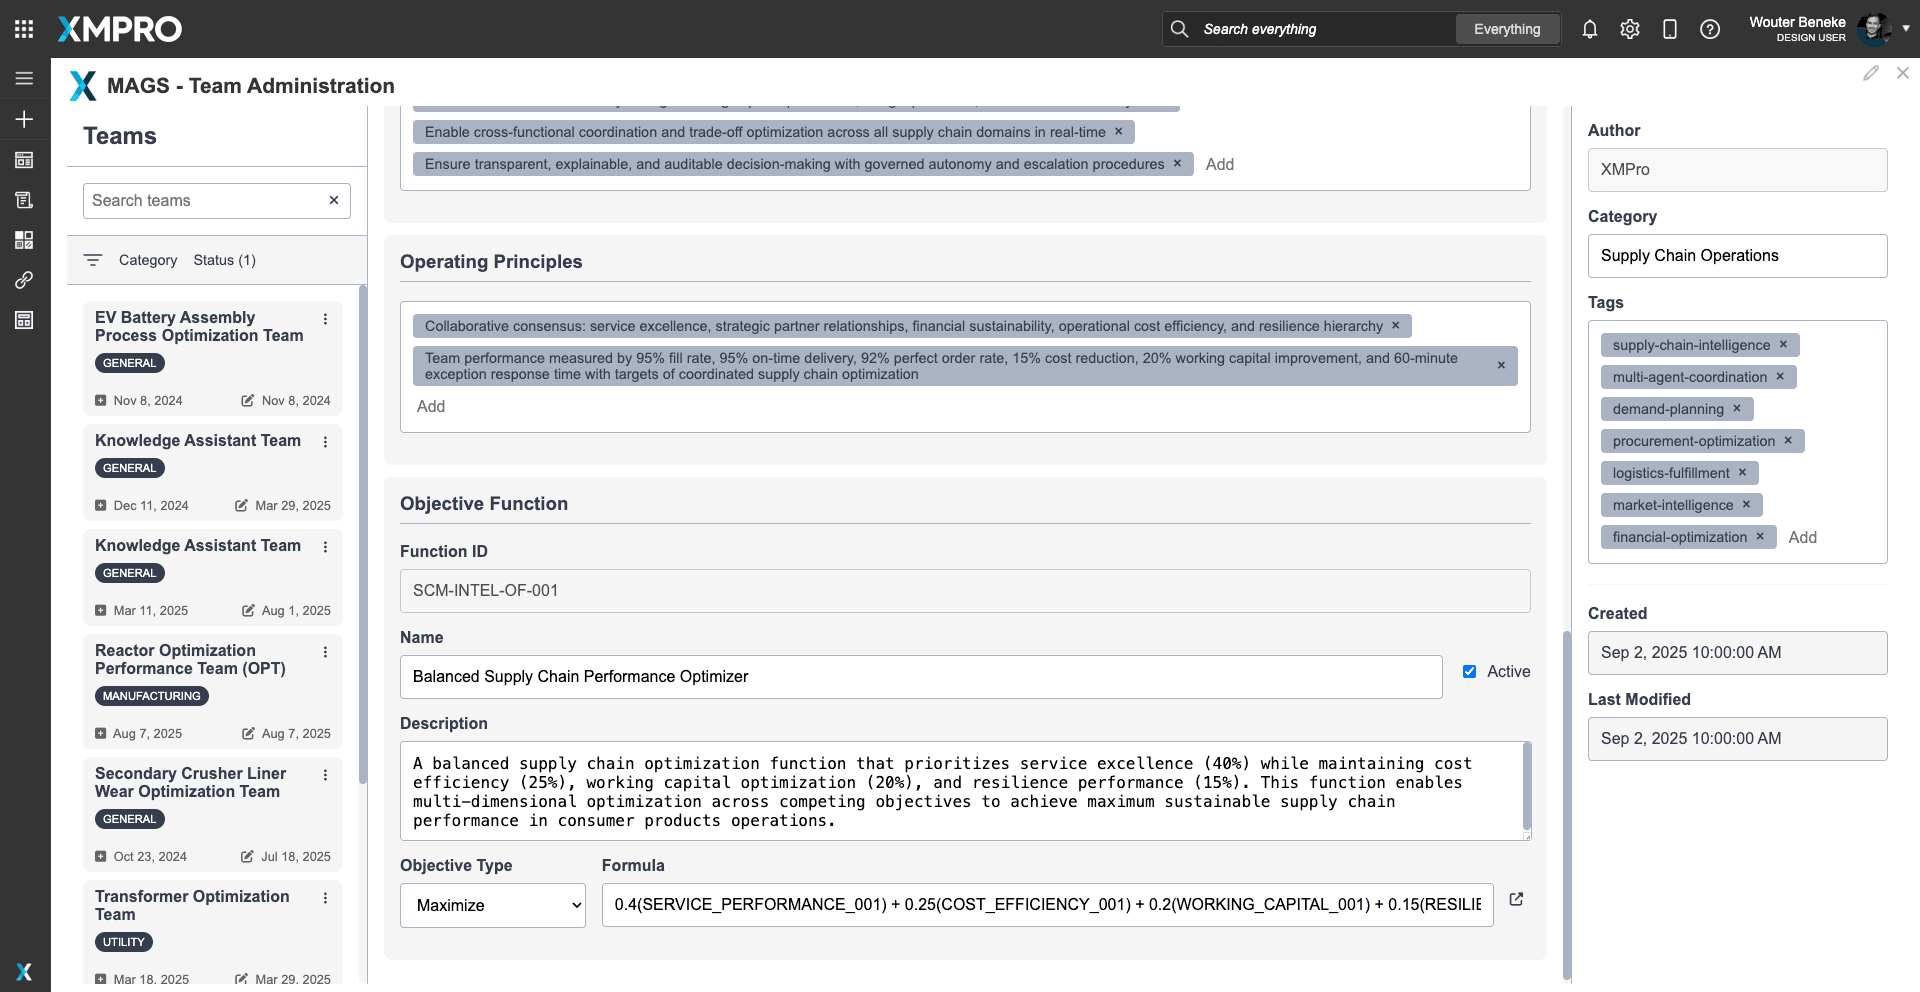The height and width of the screenshot is (992, 1920).
Task: Select the Category filter option
Action: 147,260
